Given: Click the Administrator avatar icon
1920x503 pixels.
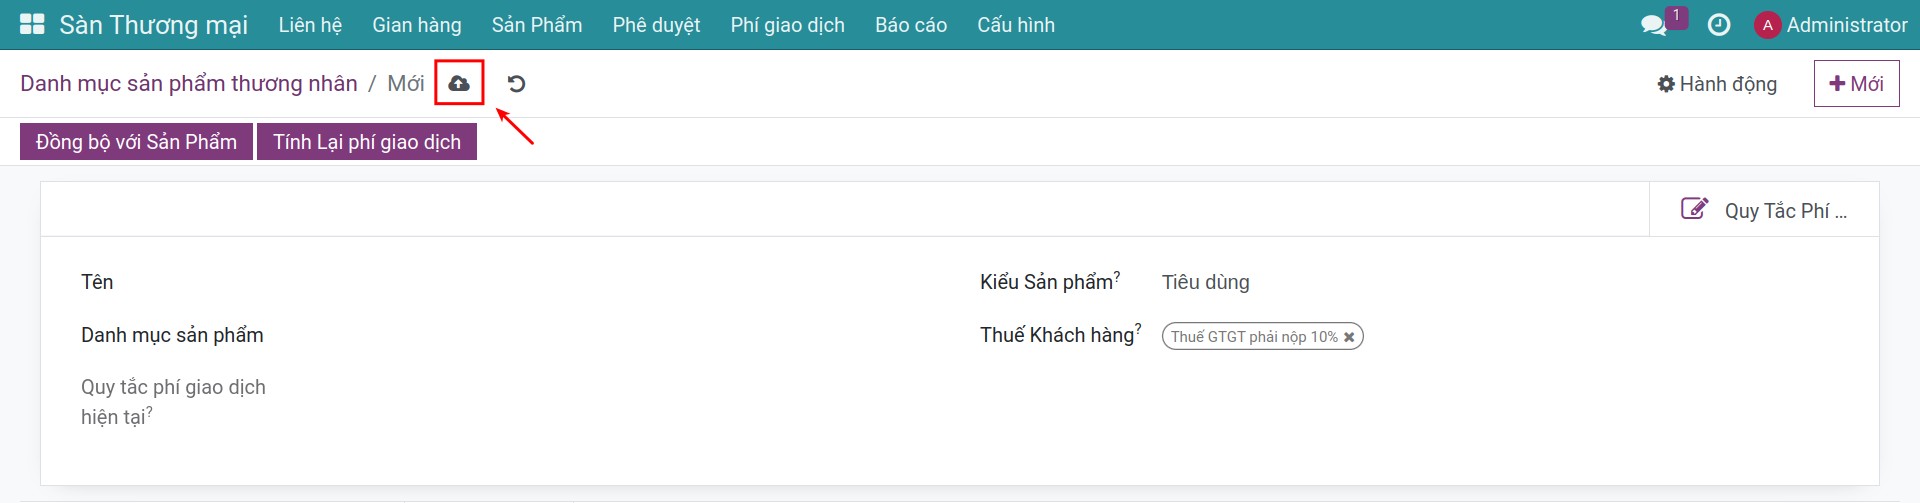Looking at the screenshot, I should click(1767, 25).
